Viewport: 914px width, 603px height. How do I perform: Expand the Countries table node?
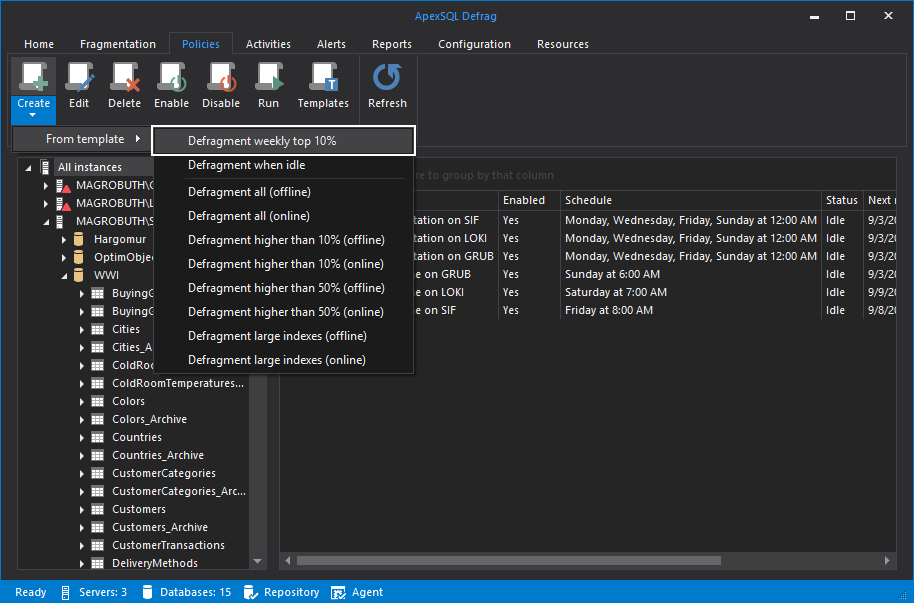tap(82, 437)
